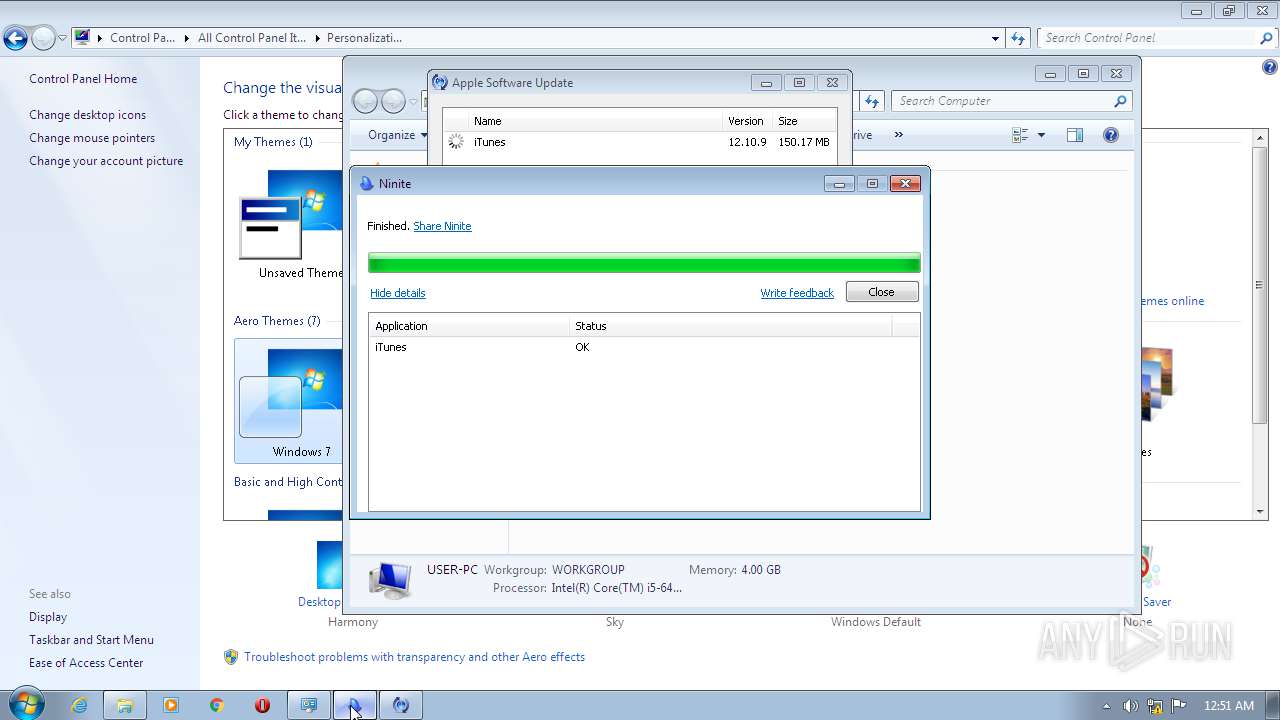
Task: Click Control Panel breadcrumb segment
Action: click(142, 38)
